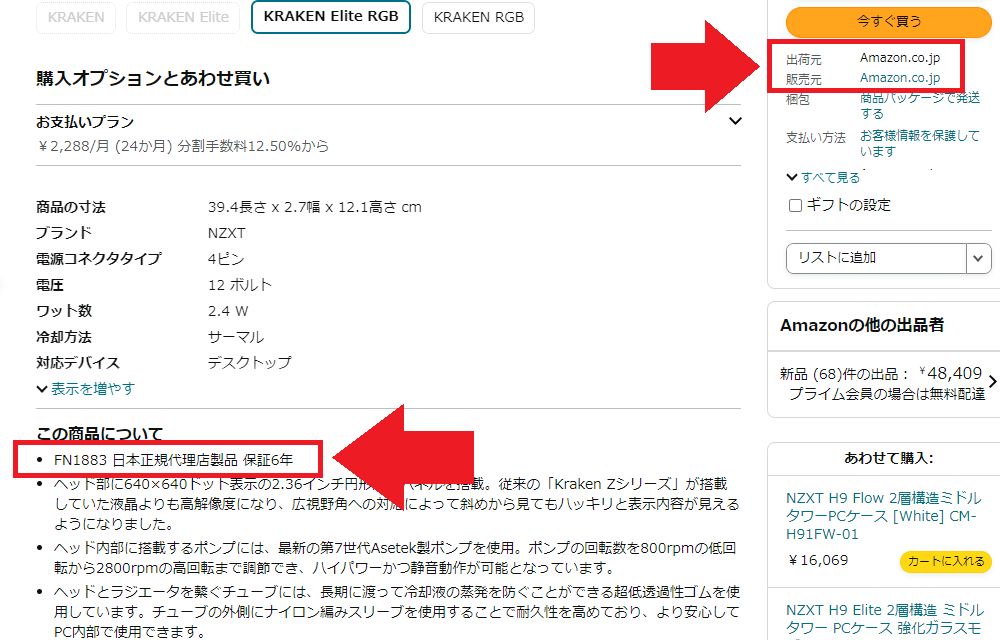The height and width of the screenshot is (640, 1000).
Task: Open the 商品パッケージで発送する packaging link
Action: pos(920,105)
